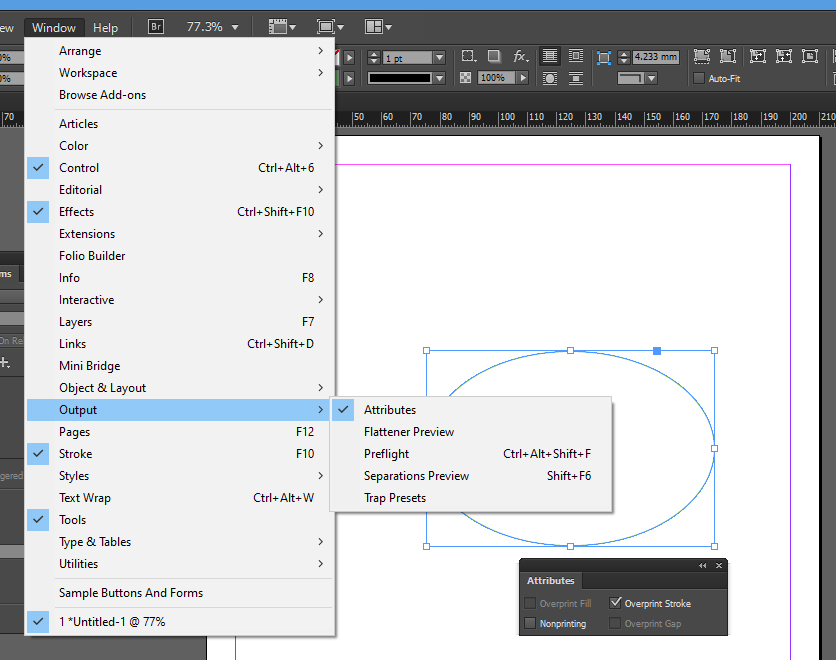The image size is (836, 660).
Task: Open the stroke weight 1 pt dropdown
Action: click(439, 58)
